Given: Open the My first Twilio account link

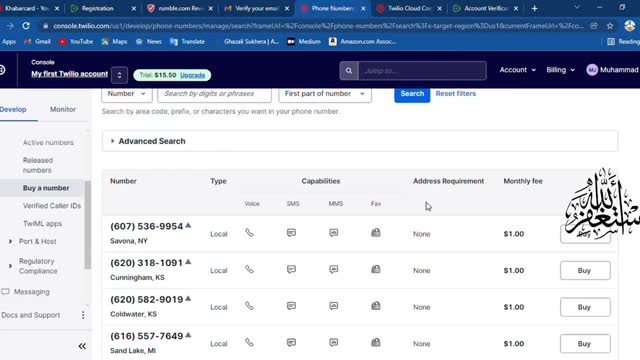Looking at the screenshot, I should [69, 74].
